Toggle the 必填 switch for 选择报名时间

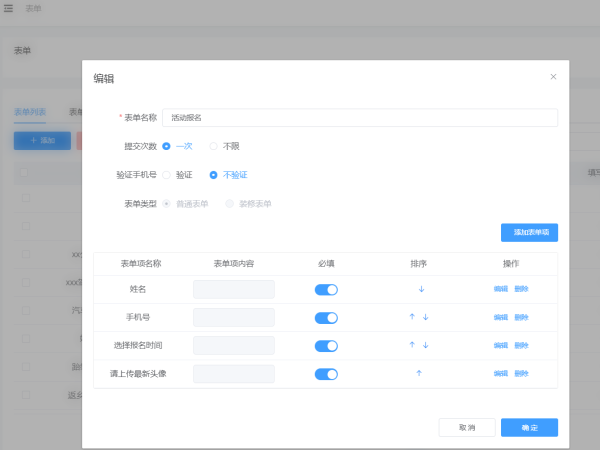click(326, 346)
